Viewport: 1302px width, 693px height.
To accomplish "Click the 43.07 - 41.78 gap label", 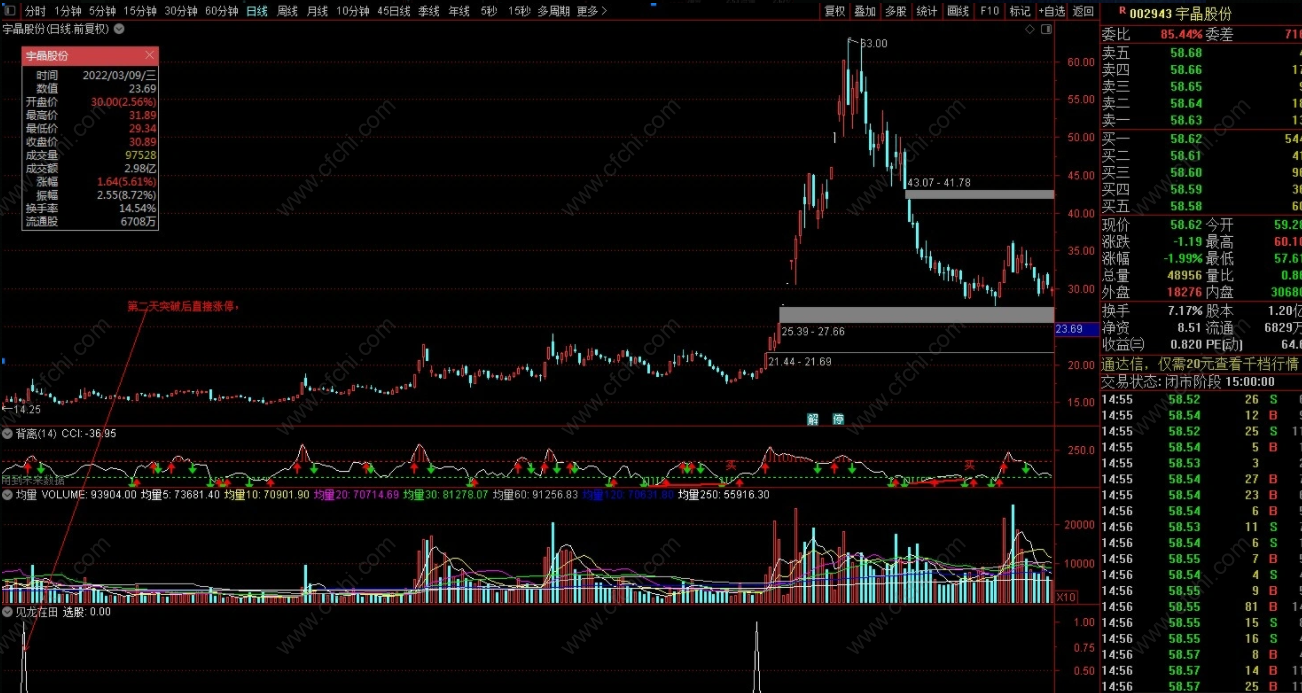I will click(x=939, y=183).
